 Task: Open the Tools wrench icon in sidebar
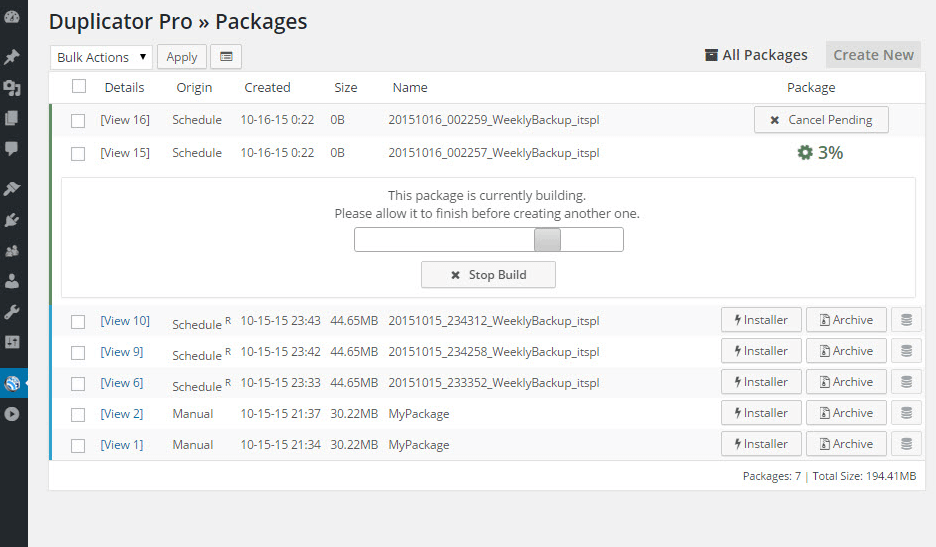point(12,312)
